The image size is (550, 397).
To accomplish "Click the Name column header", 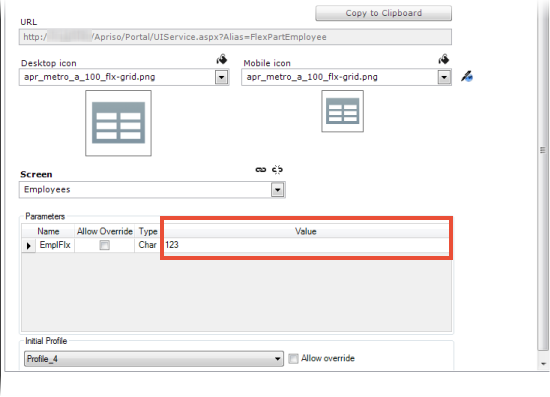I will click(x=48, y=231).
